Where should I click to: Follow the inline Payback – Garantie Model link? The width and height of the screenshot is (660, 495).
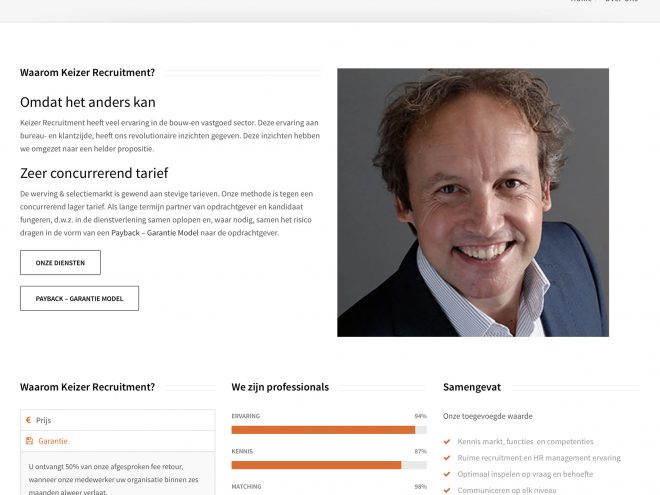155,233
